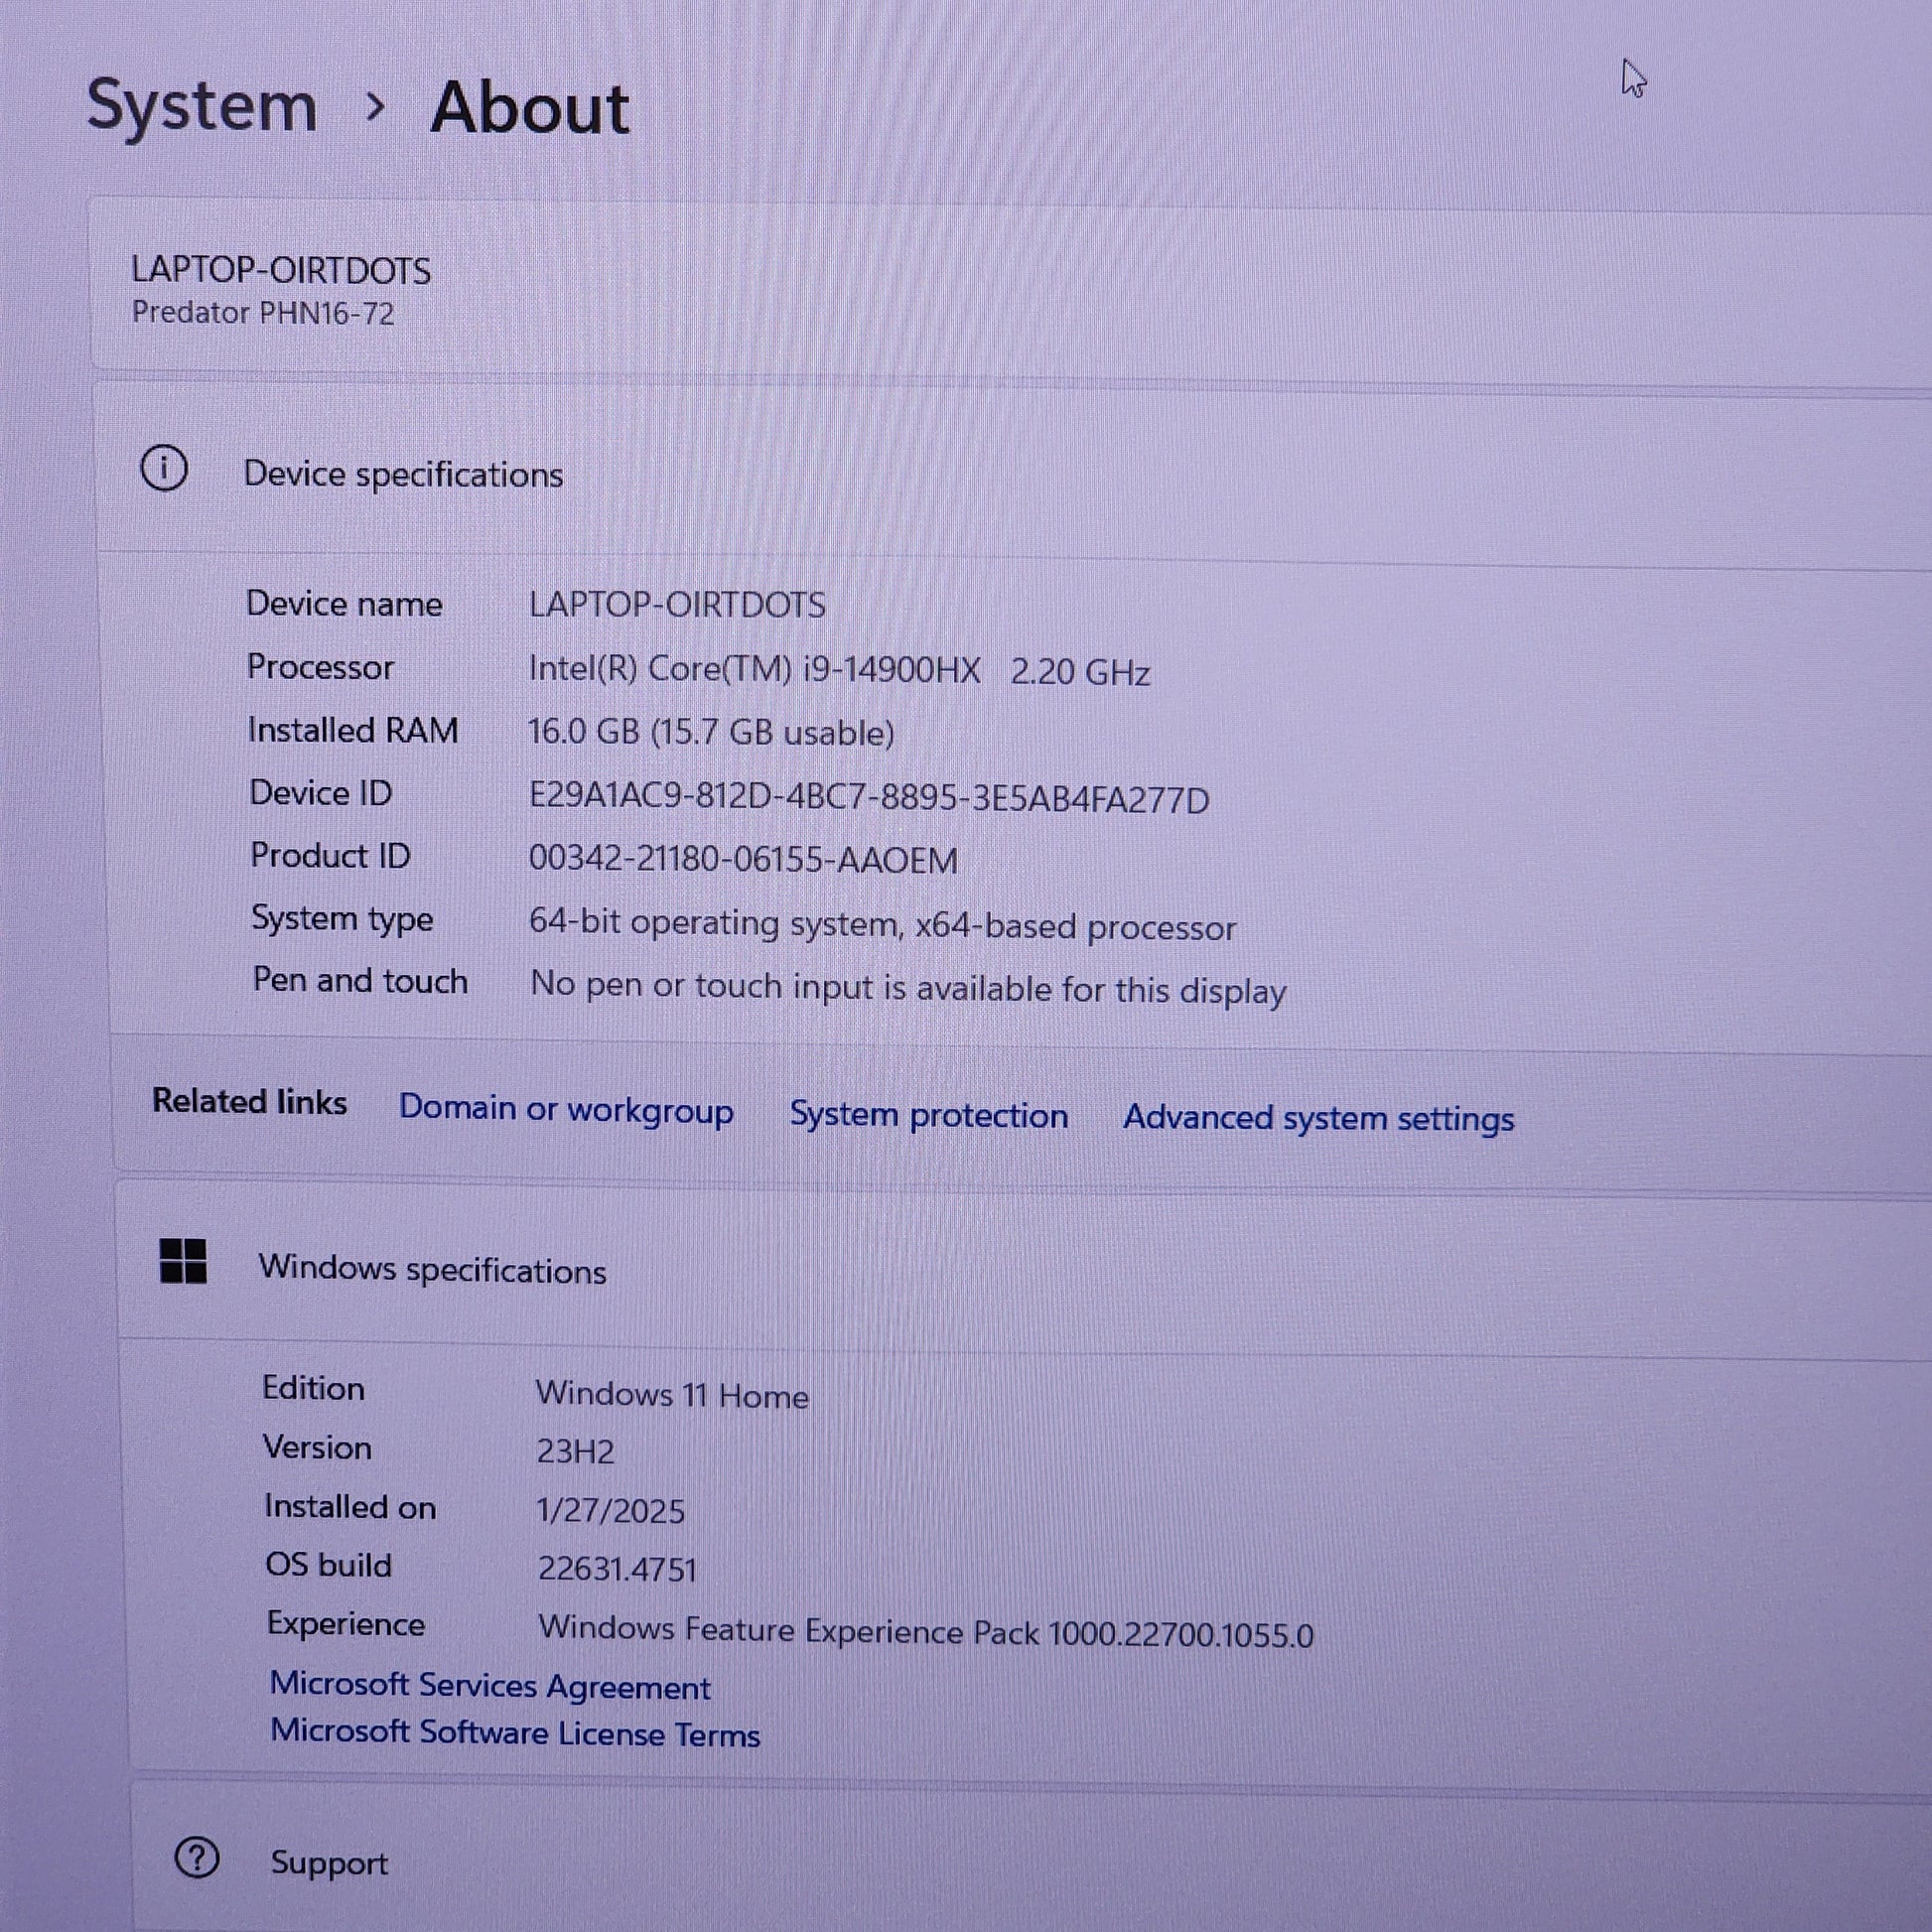Select the System type 64-bit value
The width and height of the screenshot is (1932, 1932).
(883, 925)
